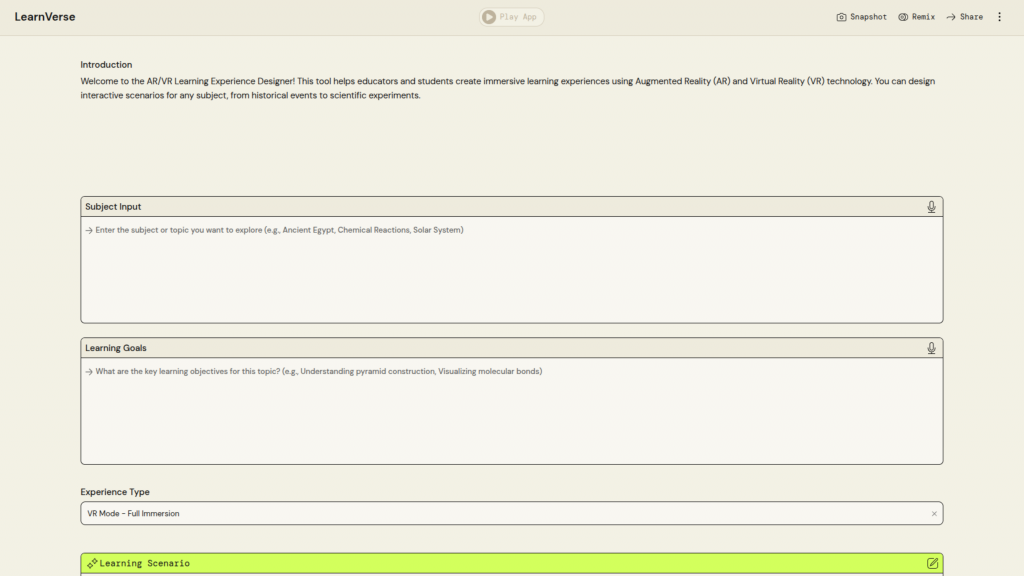Click the Remix icon in header
Viewport: 1024px width, 576px height.
coord(903,17)
